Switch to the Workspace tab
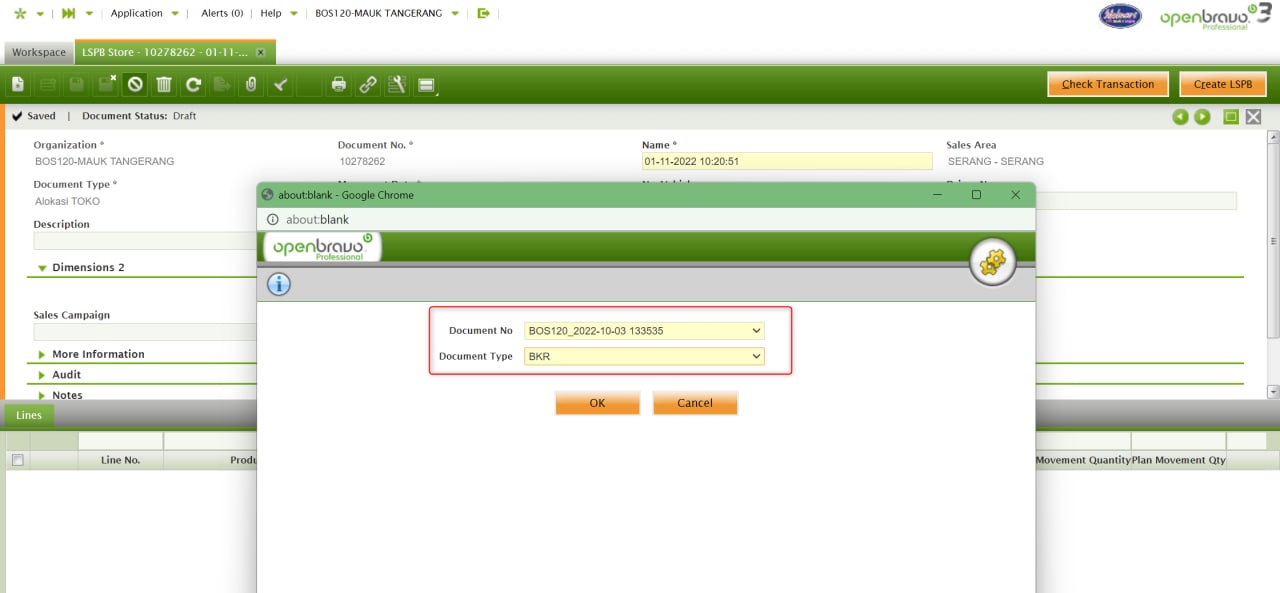The width and height of the screenshot is (1280, 593). click(x=39, y=52)
